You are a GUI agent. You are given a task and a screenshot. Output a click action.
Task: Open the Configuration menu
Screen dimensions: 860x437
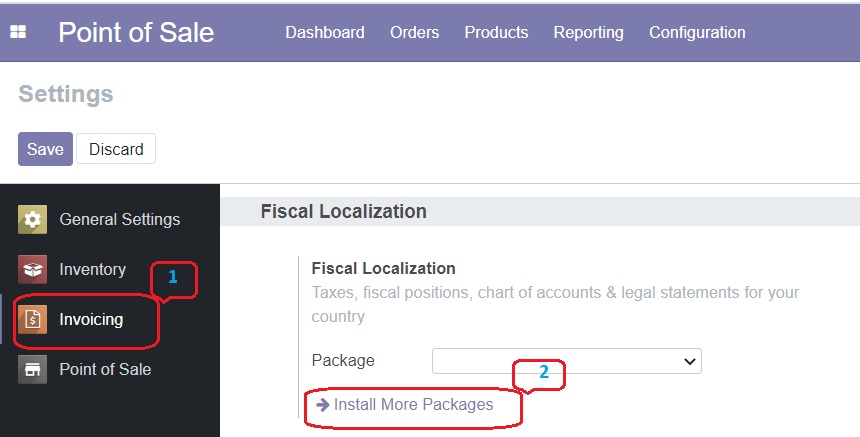click(697, 33)
